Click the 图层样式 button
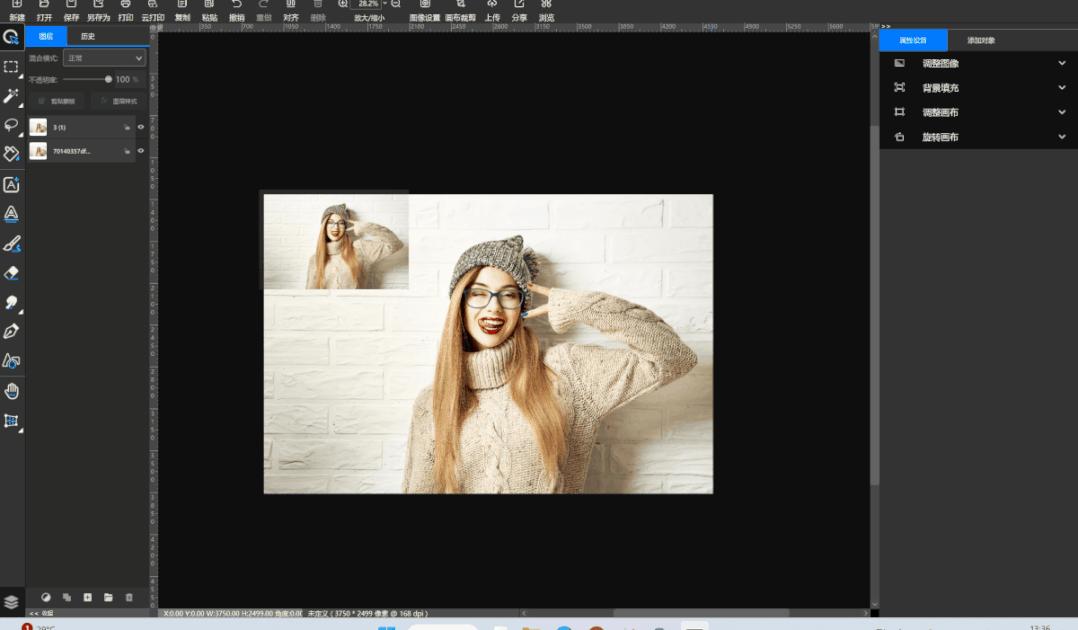This screenshot has height=630, width=1078. [x=119, y=101]
